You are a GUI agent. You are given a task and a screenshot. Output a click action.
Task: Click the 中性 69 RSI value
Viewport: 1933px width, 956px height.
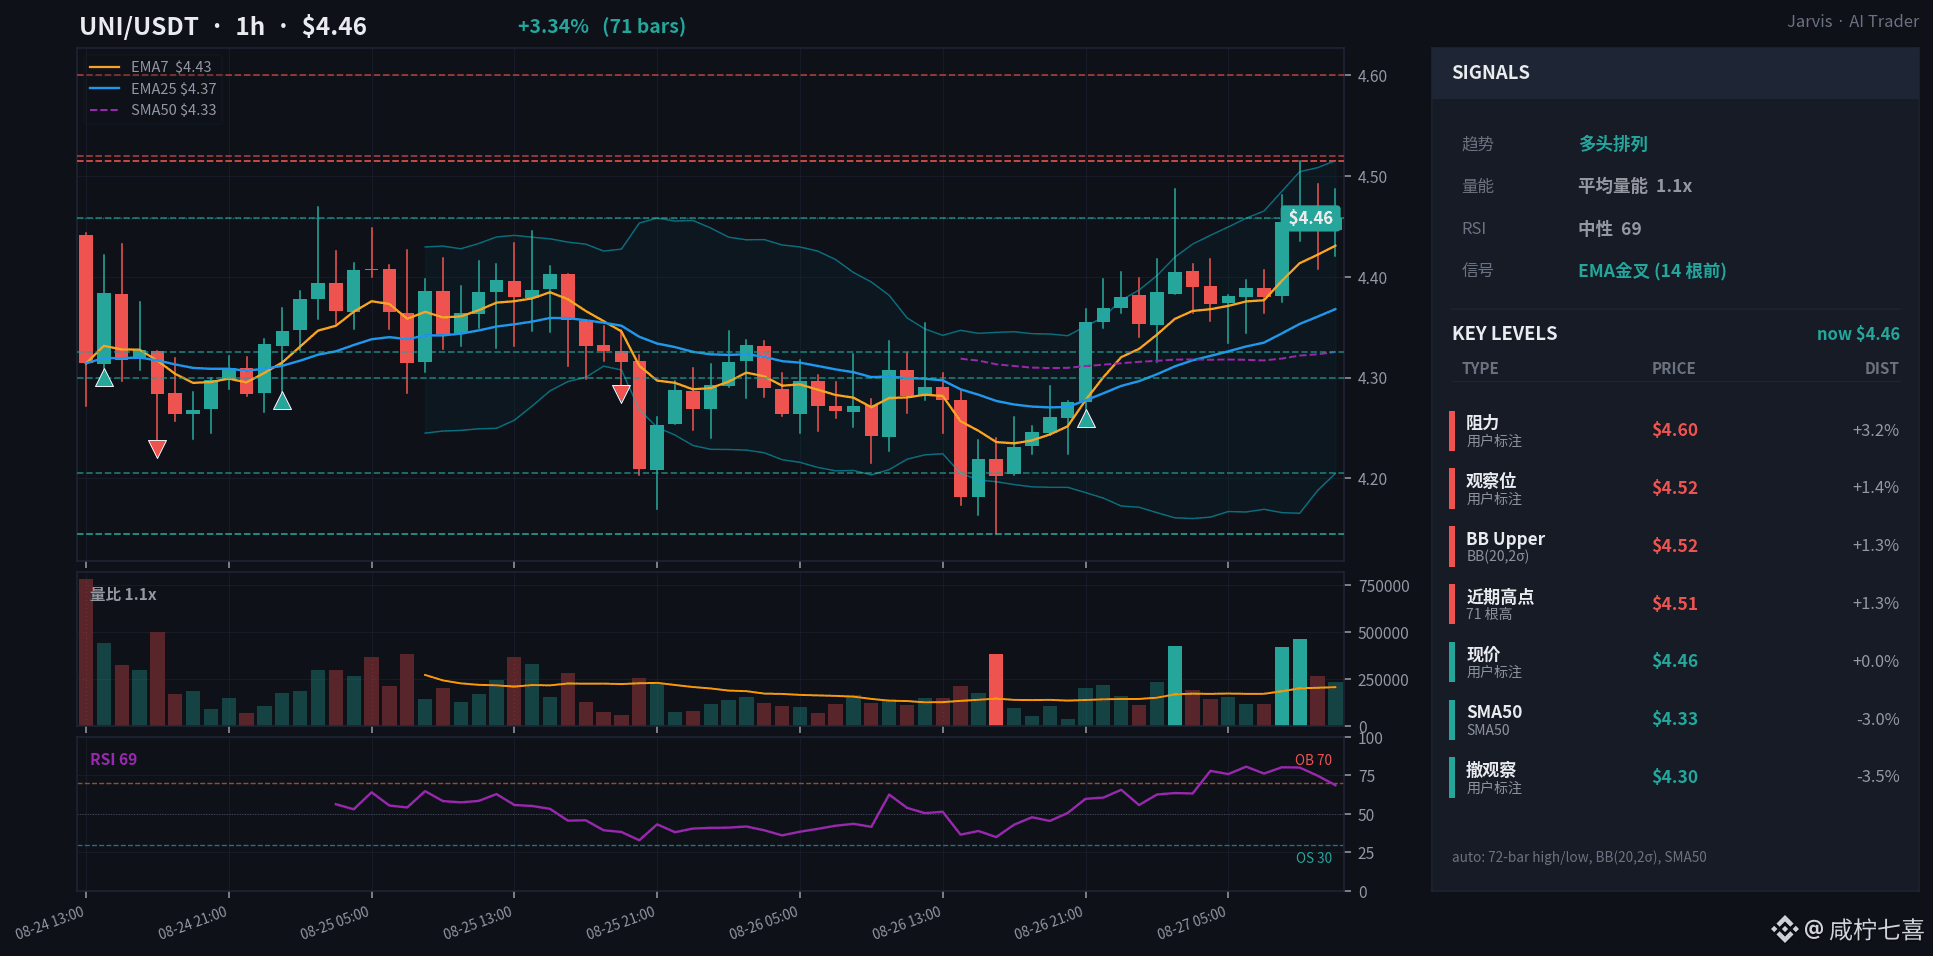(1610, 229)
